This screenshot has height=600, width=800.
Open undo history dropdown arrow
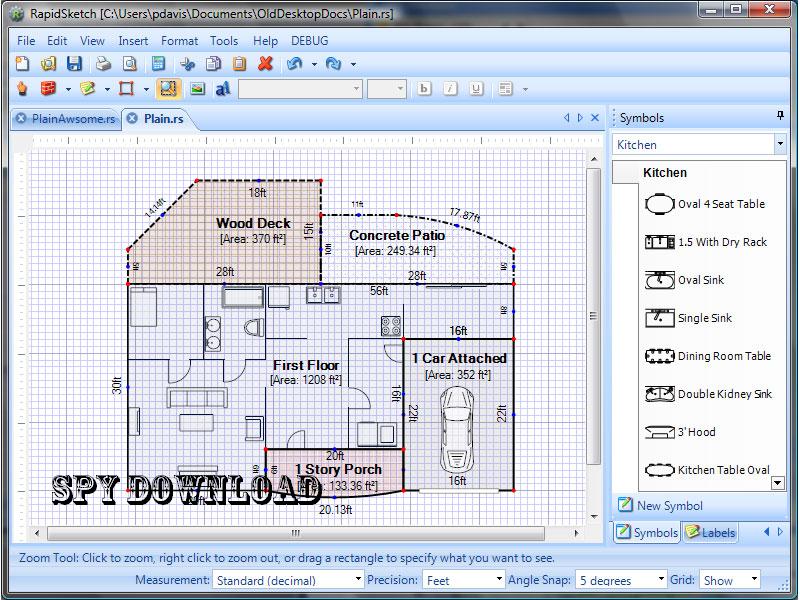pyautogui.click(x=314, y=64)
